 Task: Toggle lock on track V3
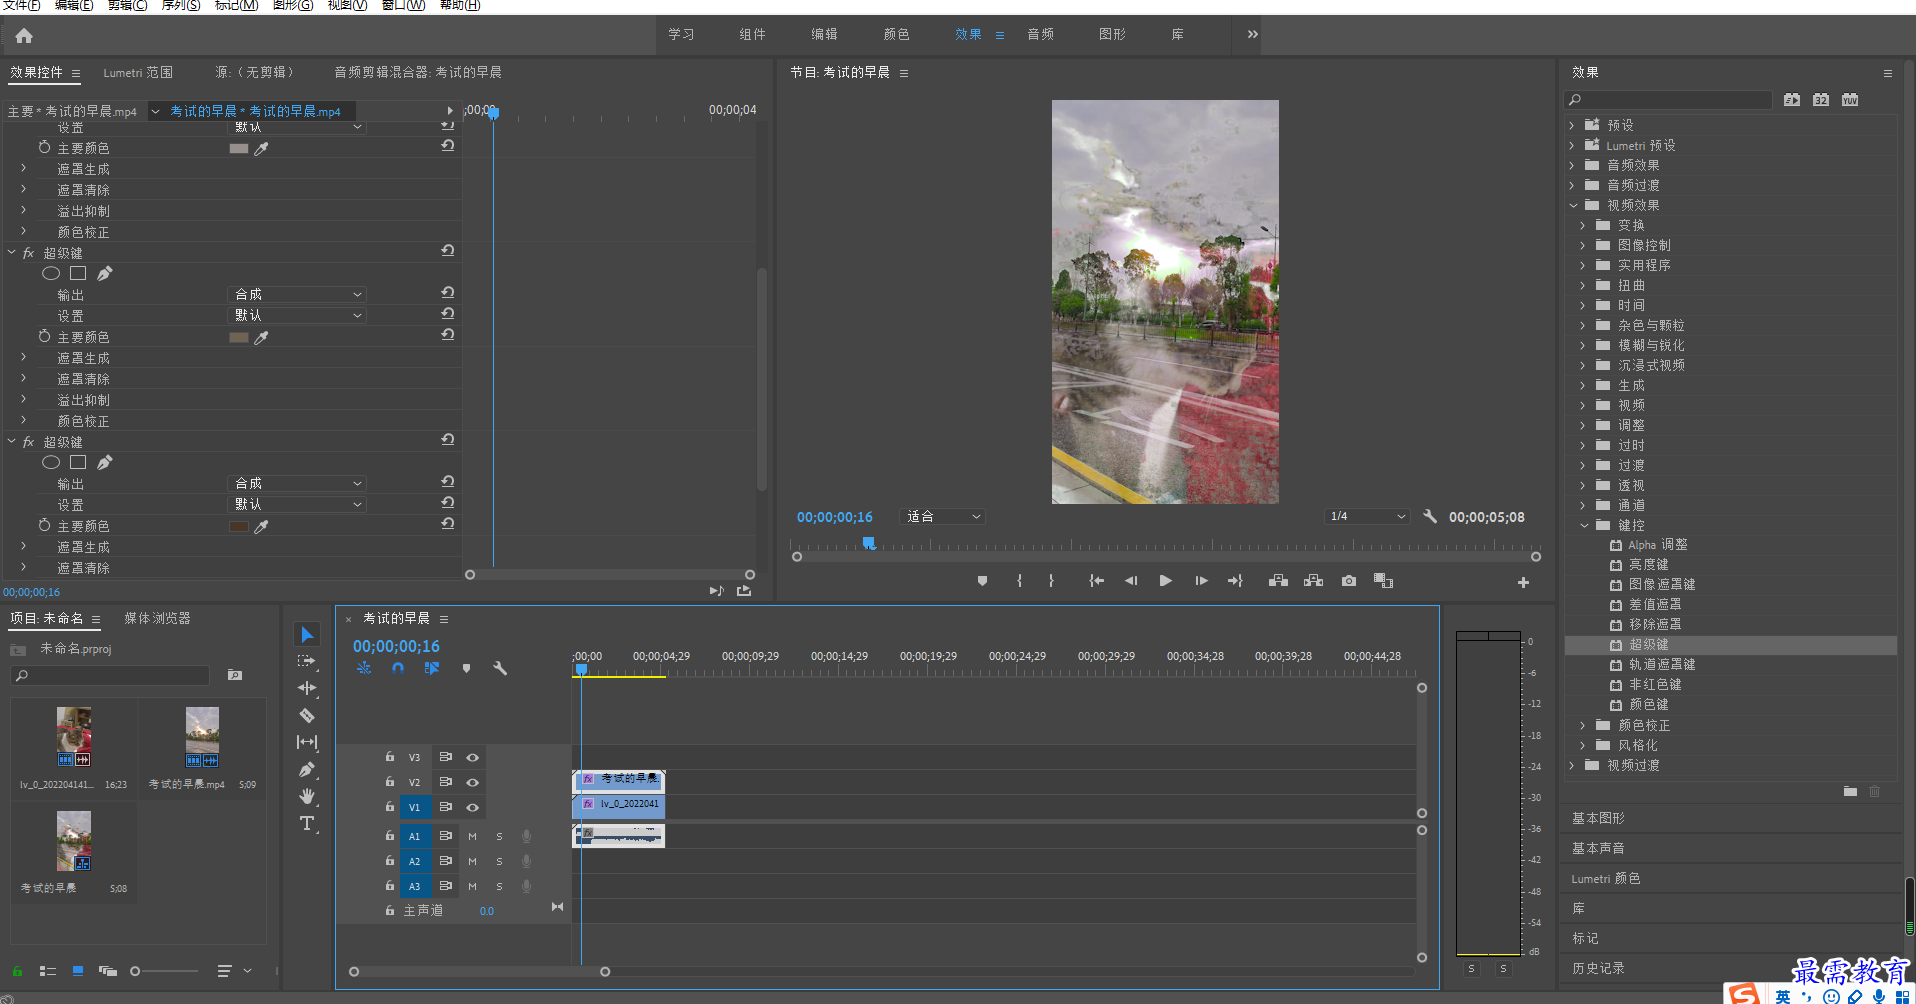(390, 757)
